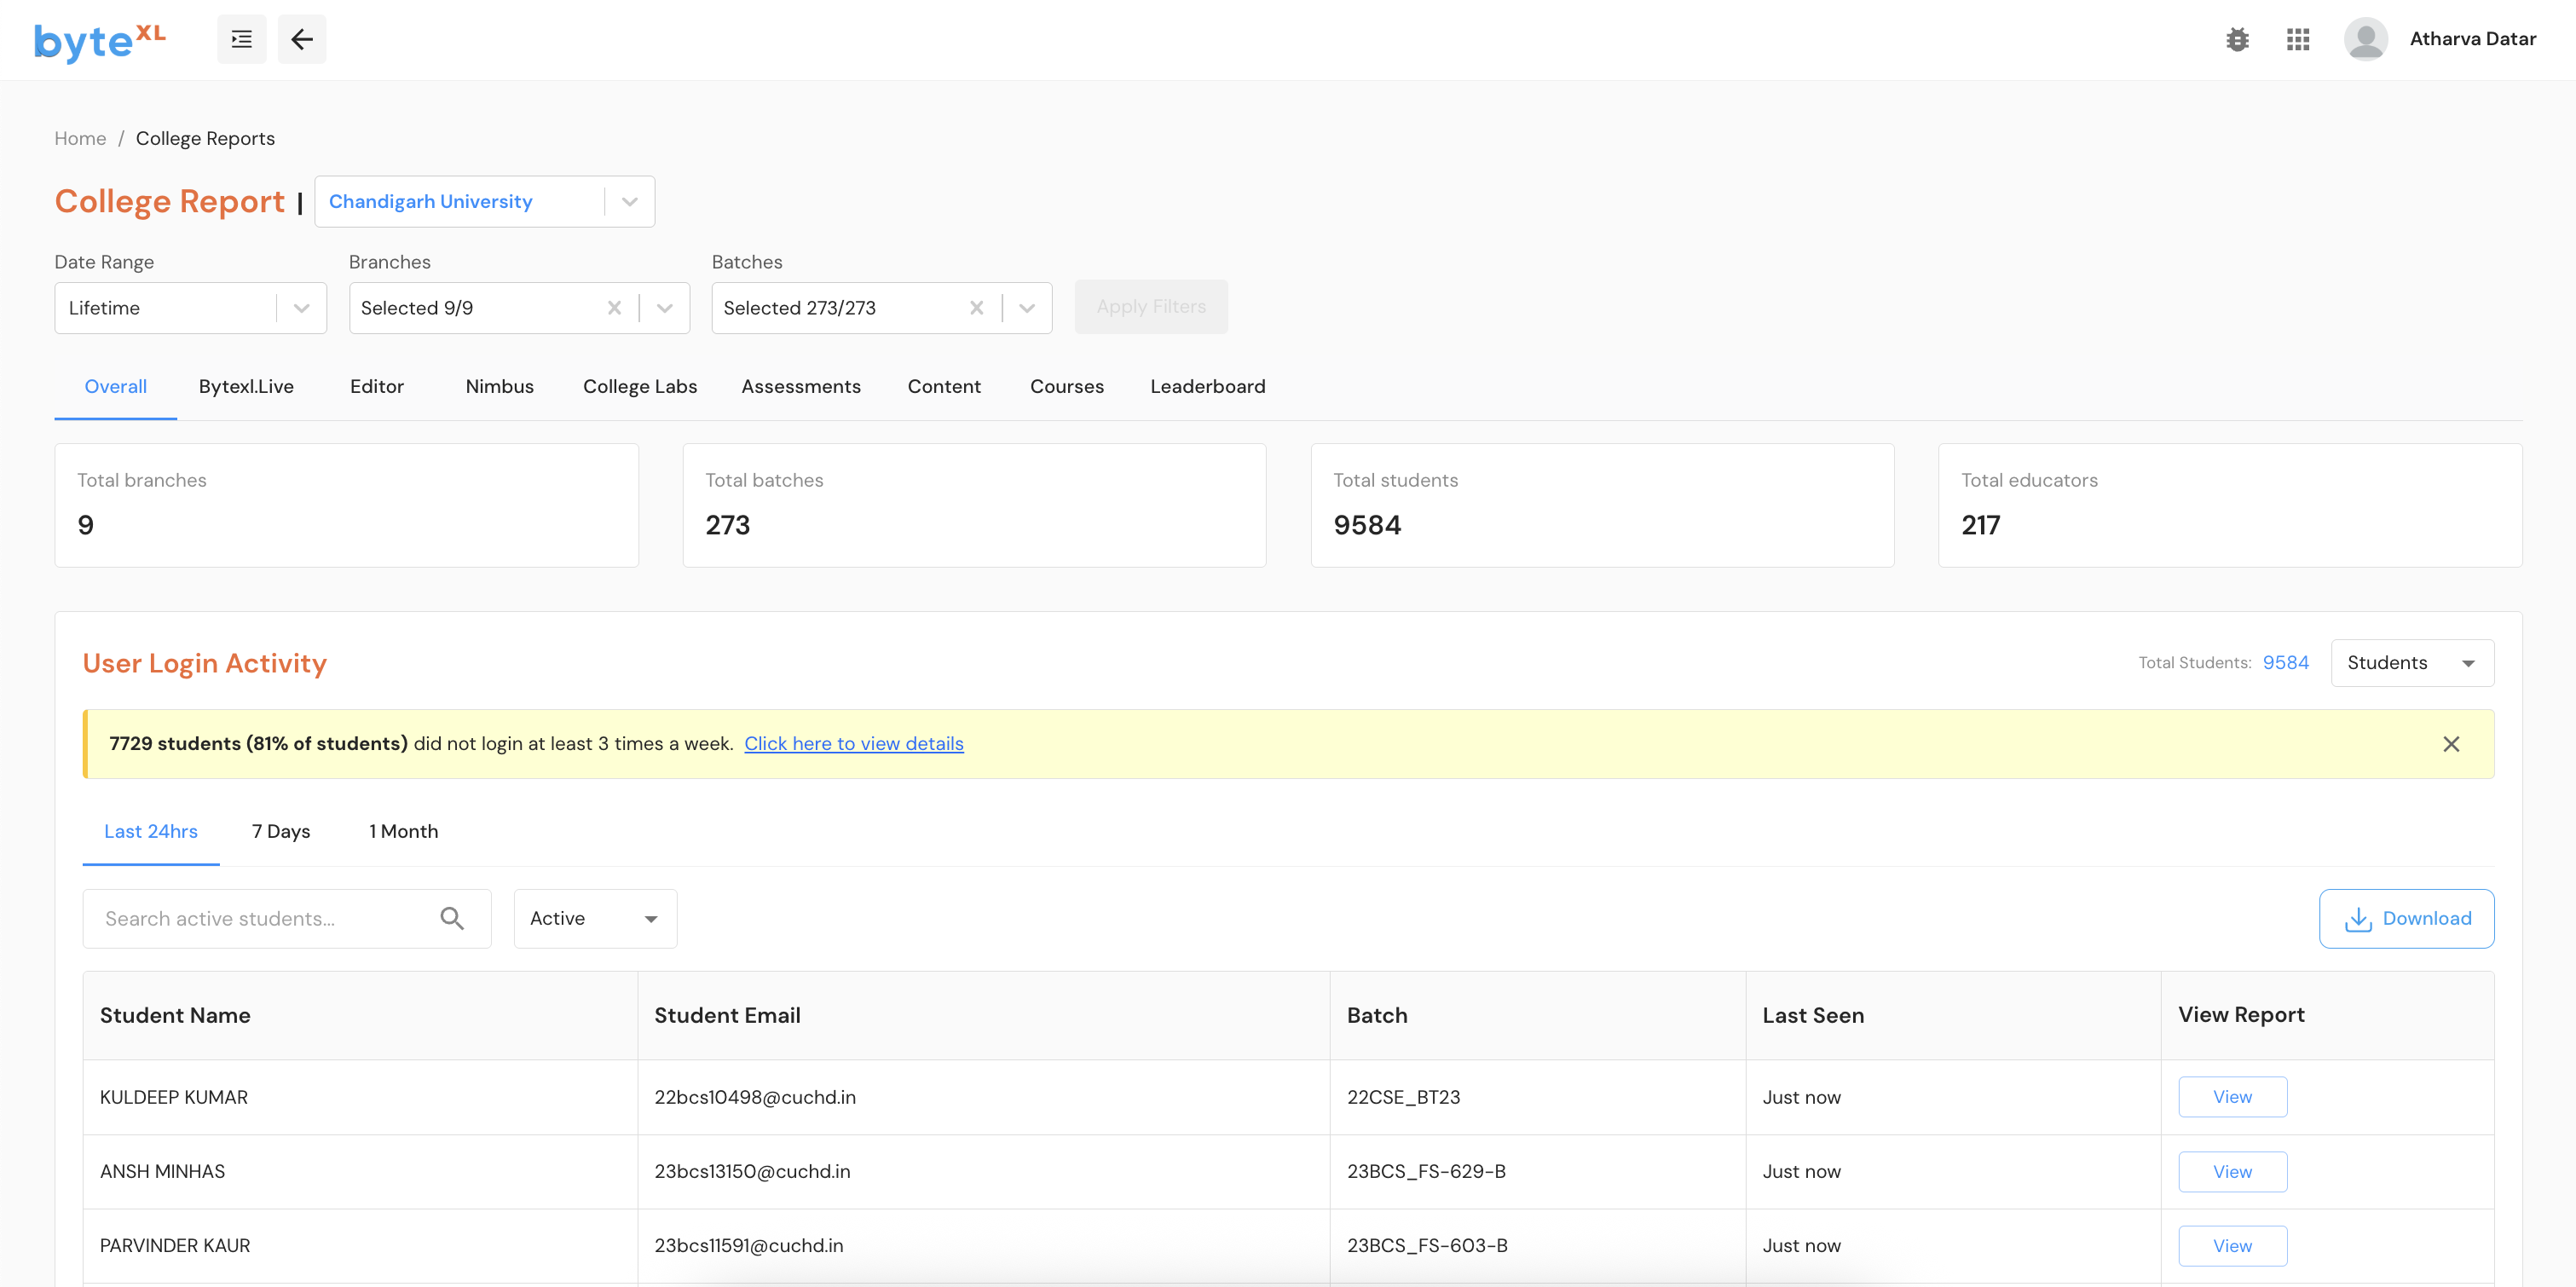Focus the Search active students field
Image resolution: width=2576 pixels, height=1287 pixels.
pyautogui.click(x=260, y=918)
